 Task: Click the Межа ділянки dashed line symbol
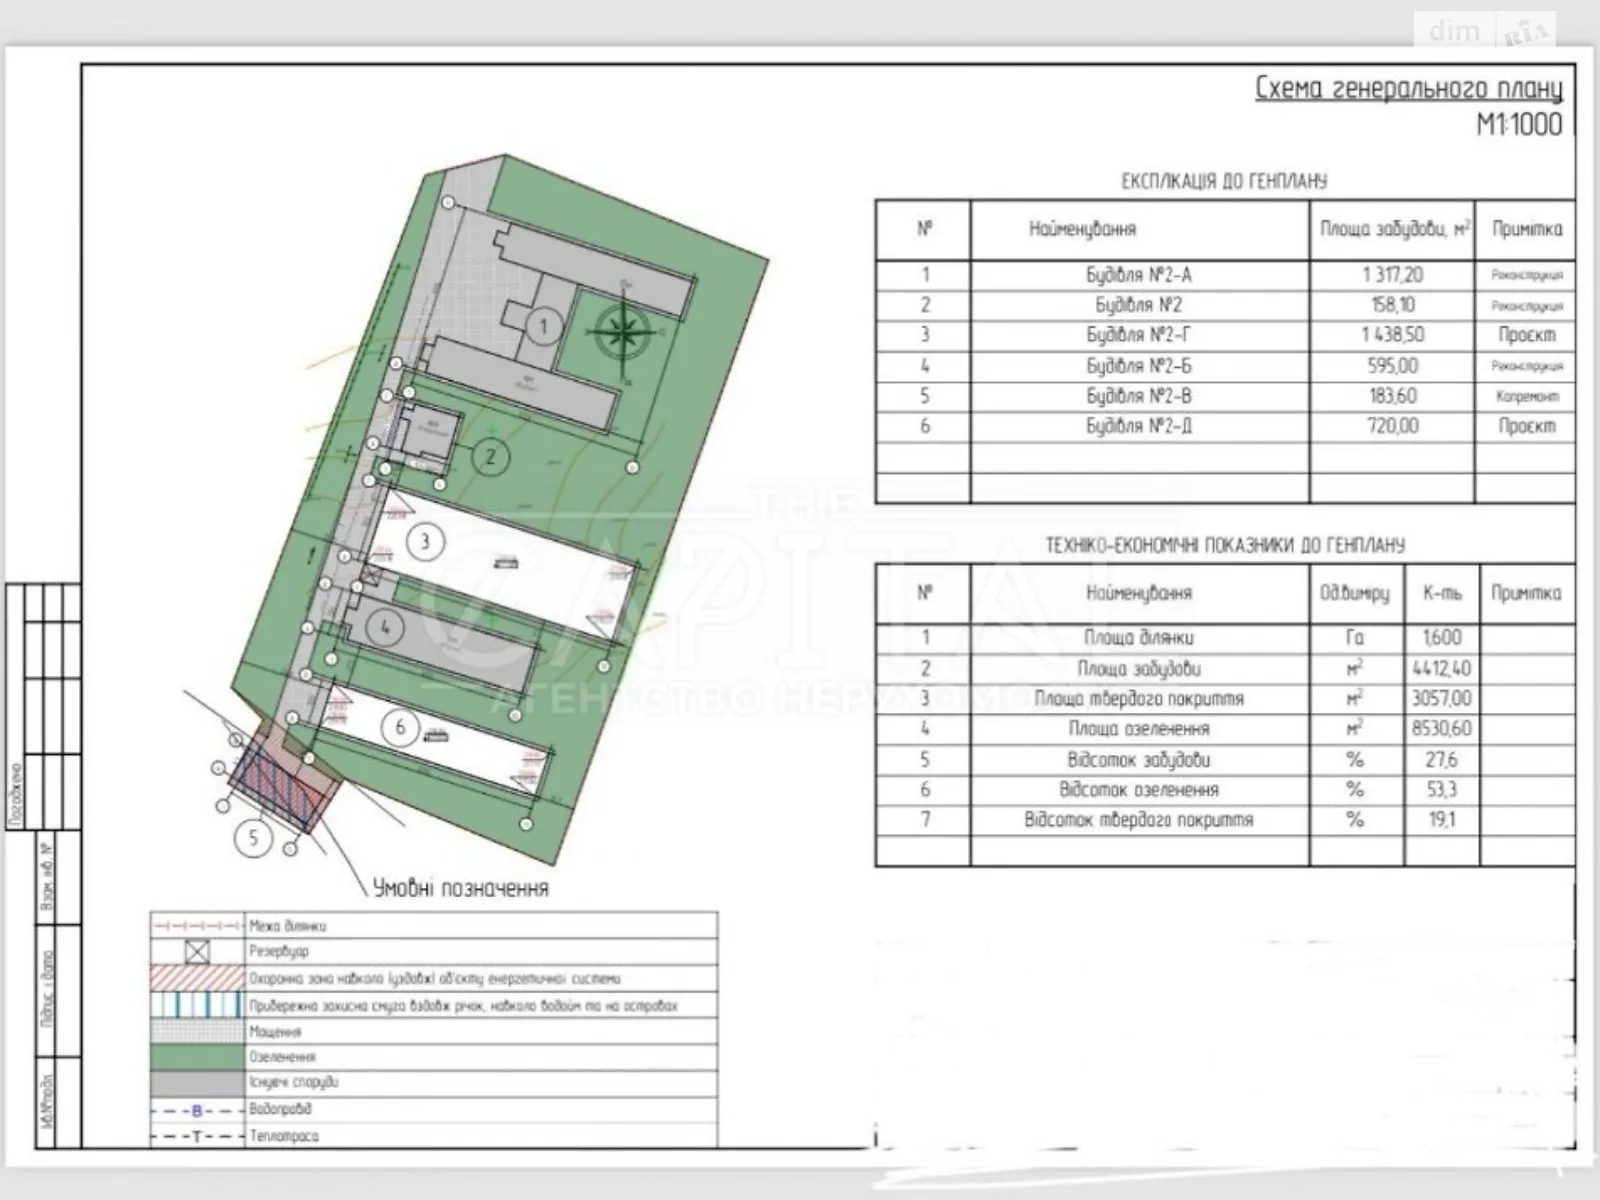197,926
